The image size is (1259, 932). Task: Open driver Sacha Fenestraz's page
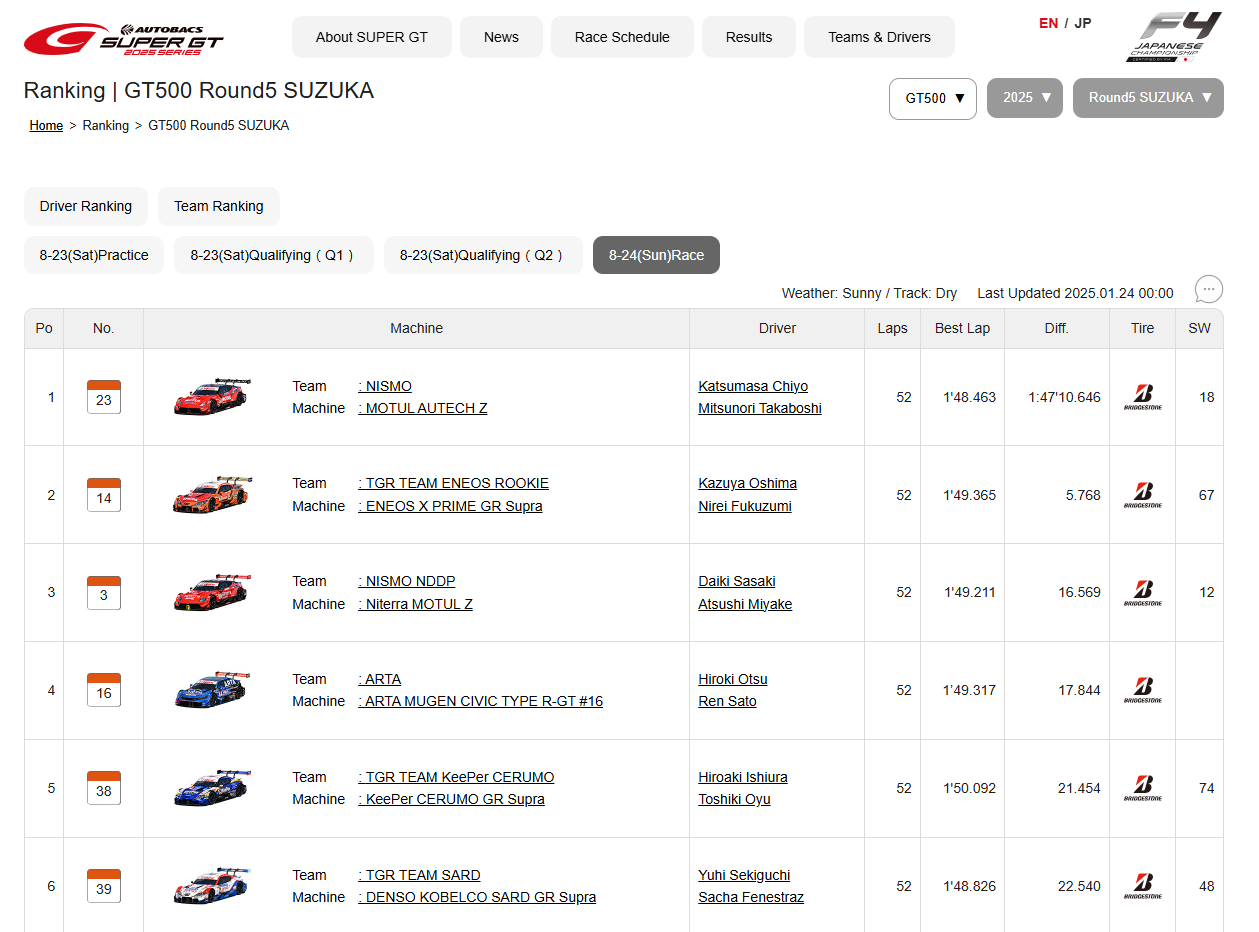[751, 897]
